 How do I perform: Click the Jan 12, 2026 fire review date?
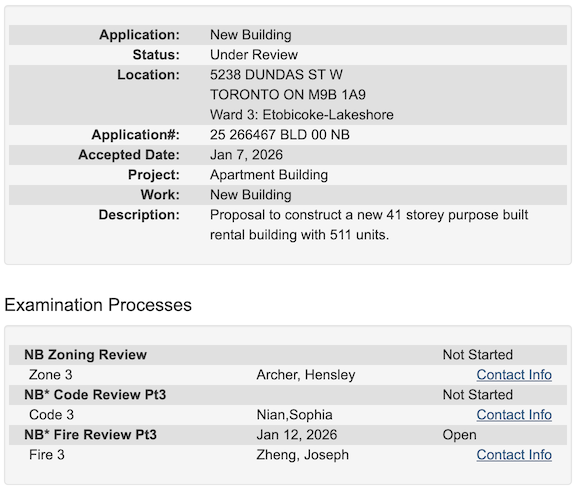[x=297, y=435]
